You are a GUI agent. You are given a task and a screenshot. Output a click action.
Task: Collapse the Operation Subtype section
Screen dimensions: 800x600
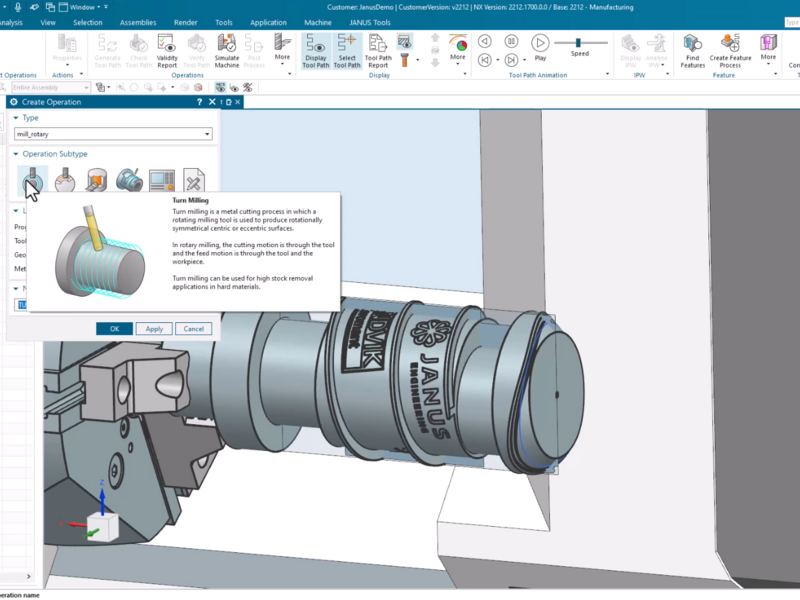(16, 154)
